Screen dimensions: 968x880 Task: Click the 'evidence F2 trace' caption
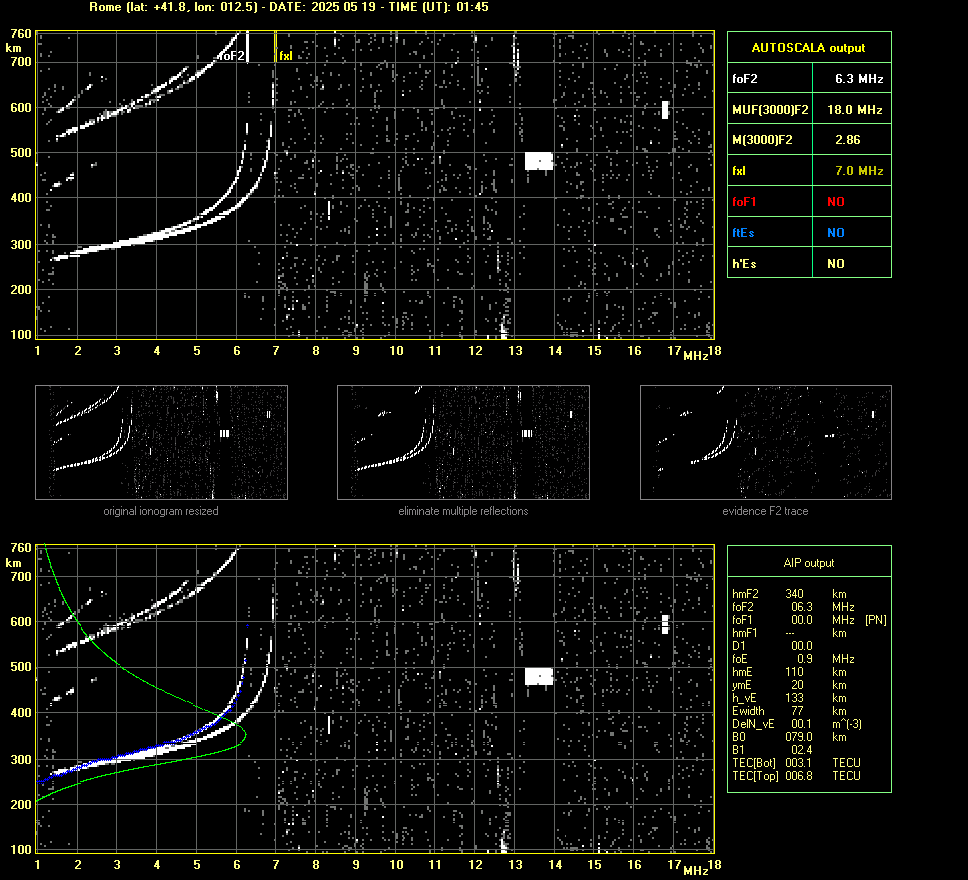pyautogui.click(x=765, y=511)
